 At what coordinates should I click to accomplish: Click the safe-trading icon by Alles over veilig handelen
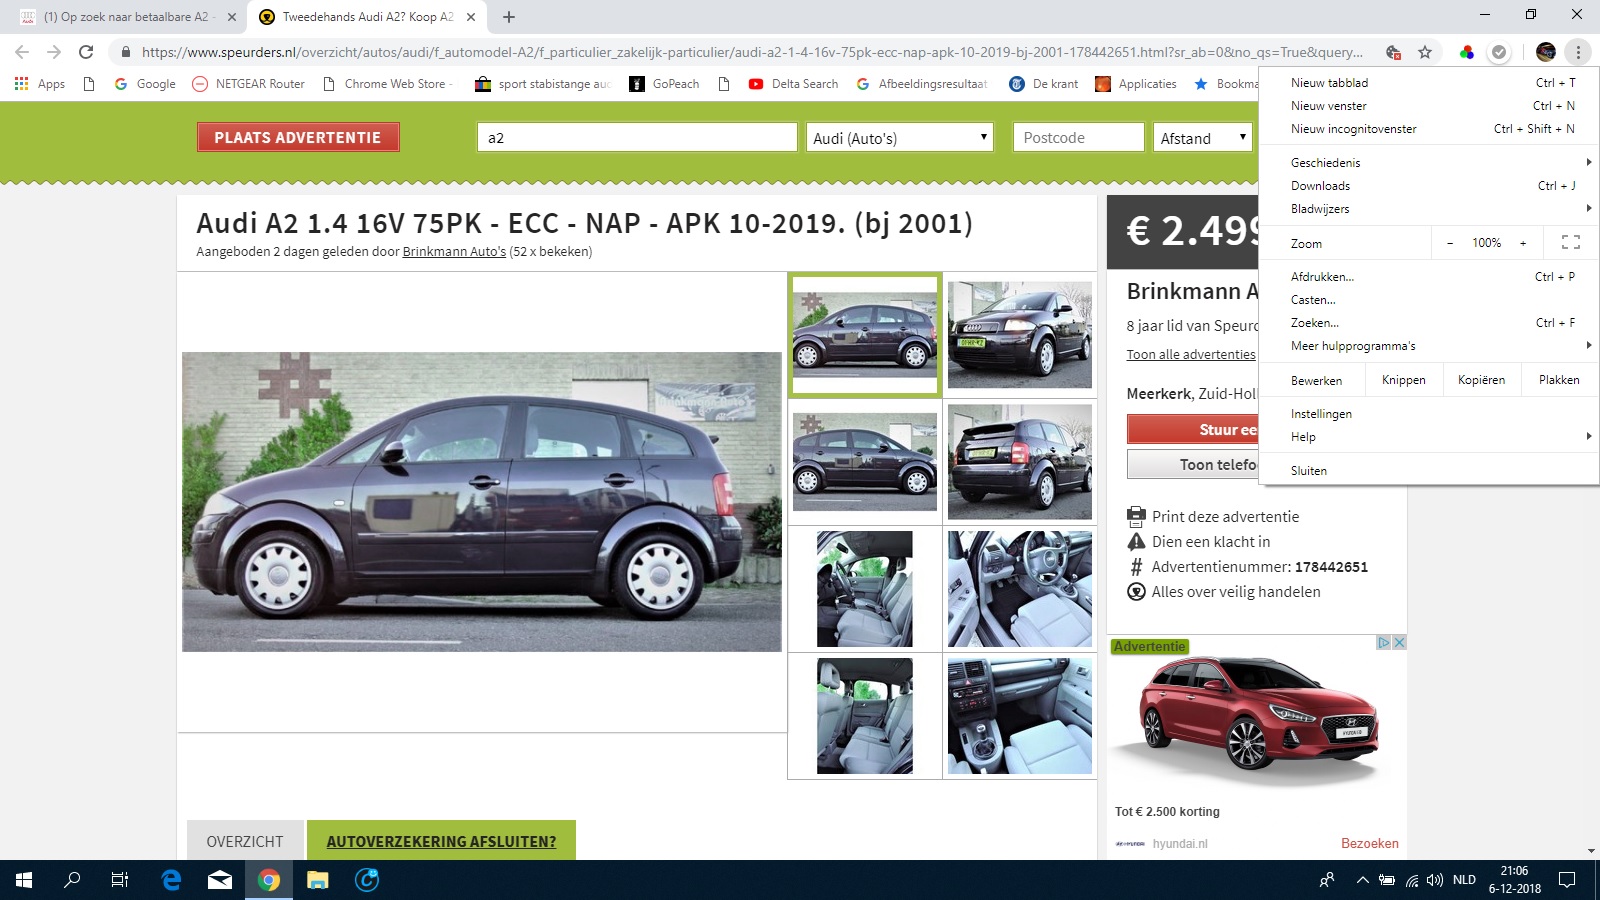[x=1136, y=592]
